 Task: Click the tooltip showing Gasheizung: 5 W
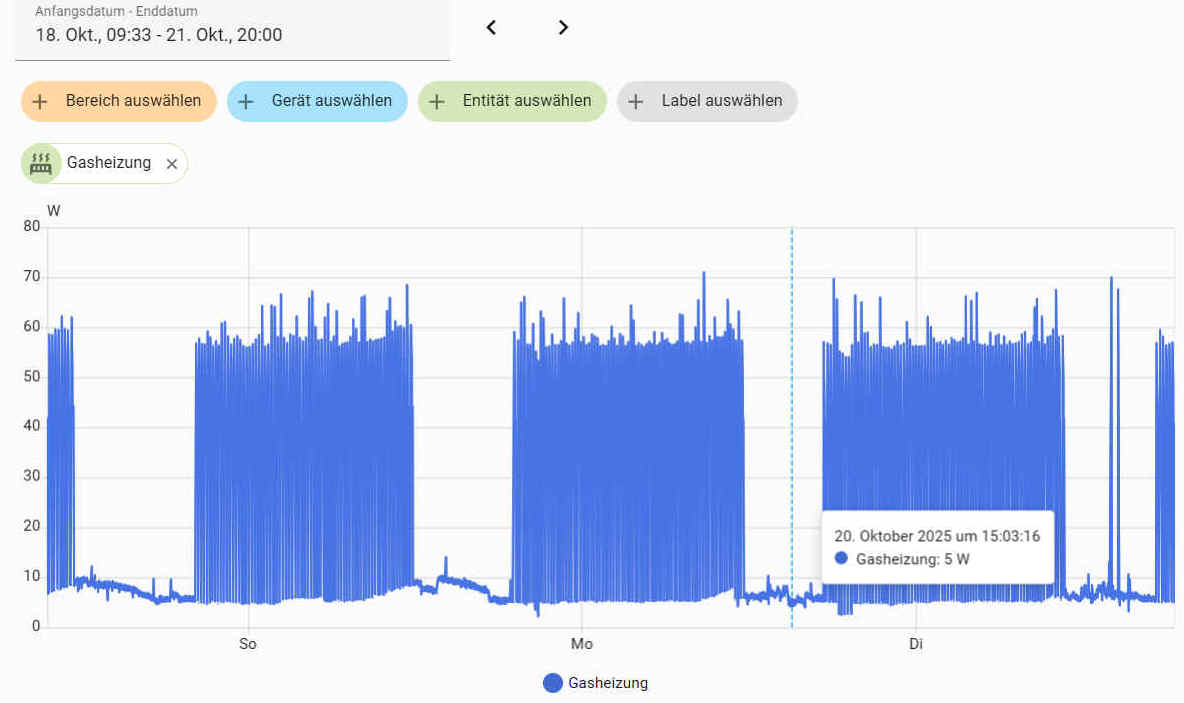[937, 547]
